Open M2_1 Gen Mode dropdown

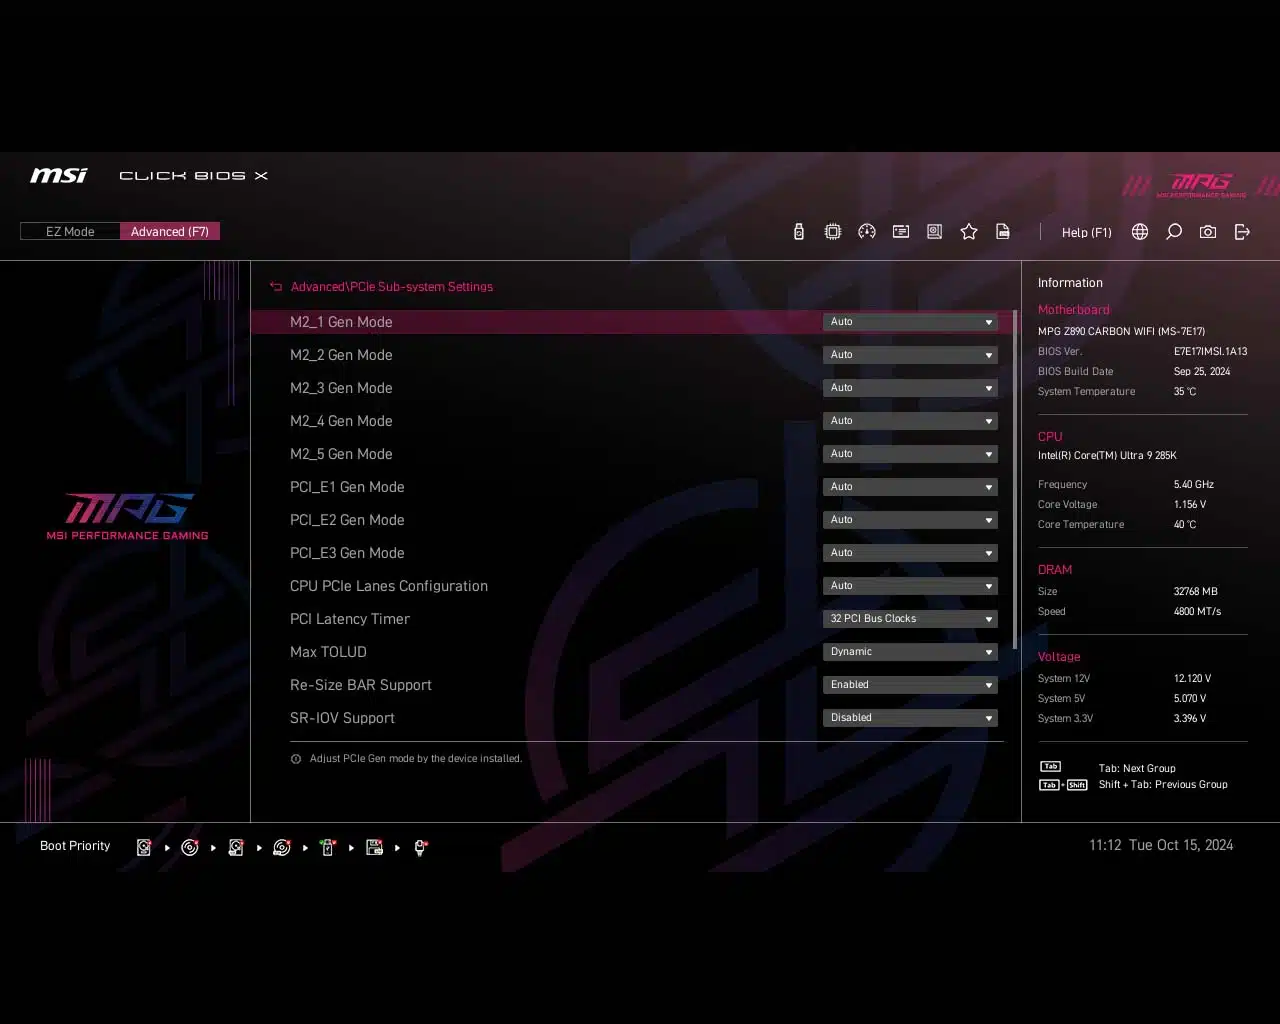(x=910, y=322)
